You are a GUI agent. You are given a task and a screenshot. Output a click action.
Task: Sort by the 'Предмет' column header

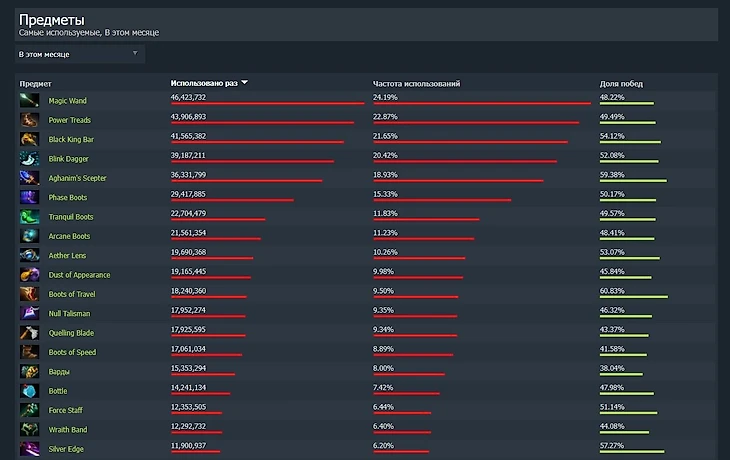pos(35,84)
